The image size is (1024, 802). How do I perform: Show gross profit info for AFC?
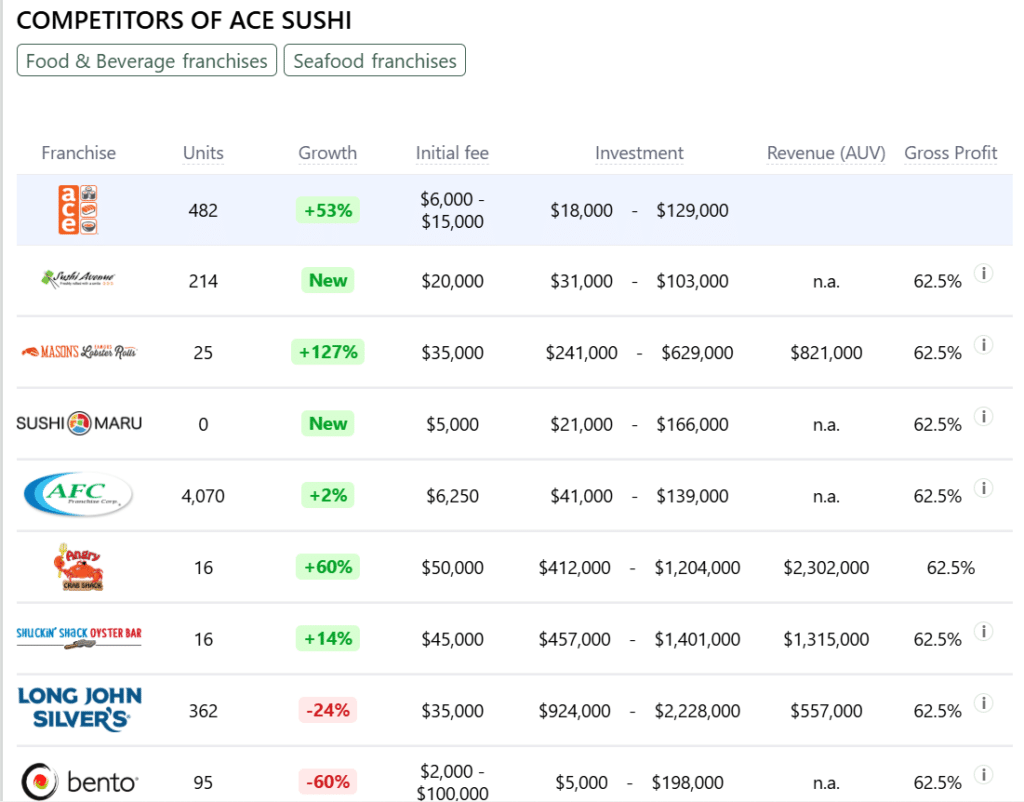click(984, 488)
